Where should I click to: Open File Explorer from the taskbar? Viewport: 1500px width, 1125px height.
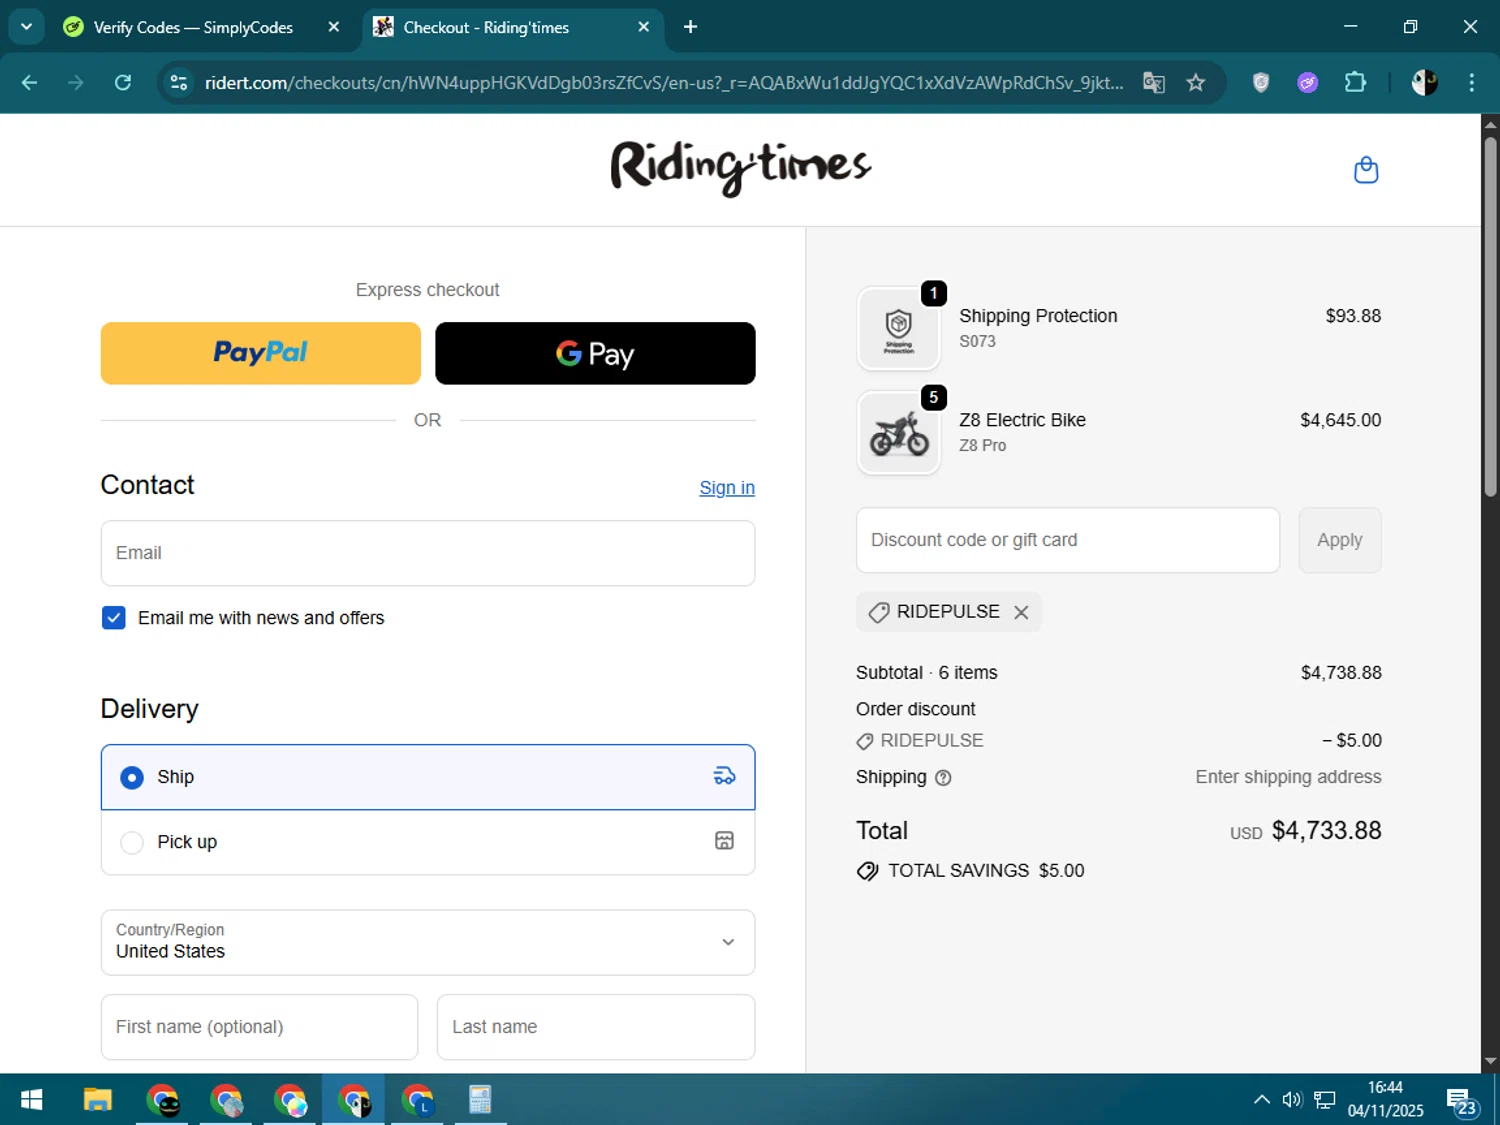[x=97, y=1100]
